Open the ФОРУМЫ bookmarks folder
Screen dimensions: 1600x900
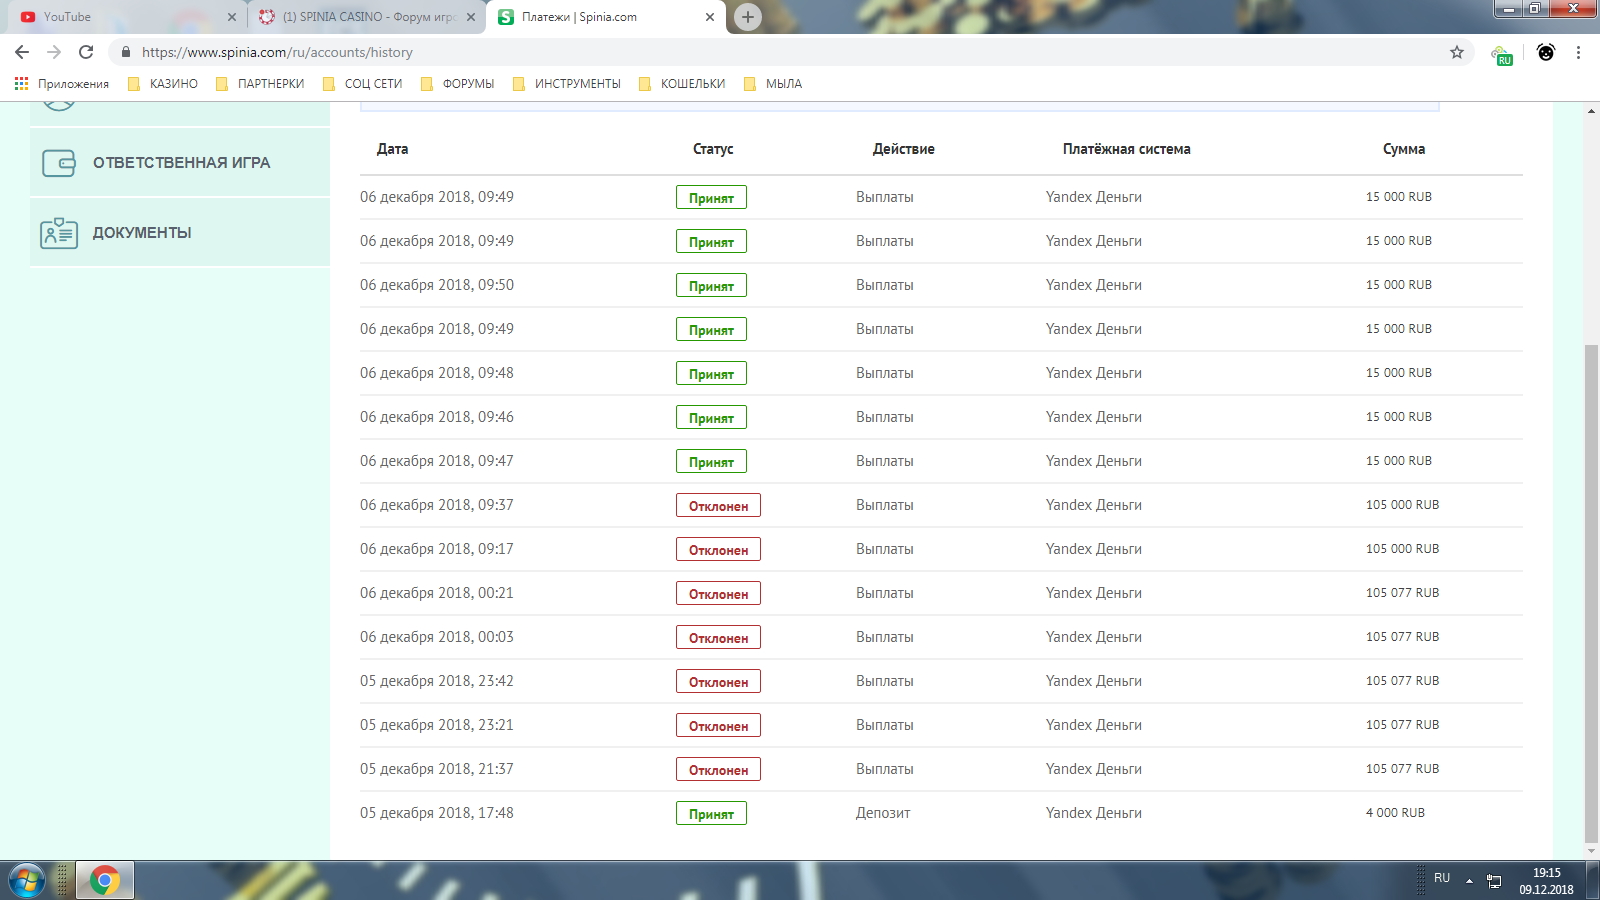click(458, 84)
